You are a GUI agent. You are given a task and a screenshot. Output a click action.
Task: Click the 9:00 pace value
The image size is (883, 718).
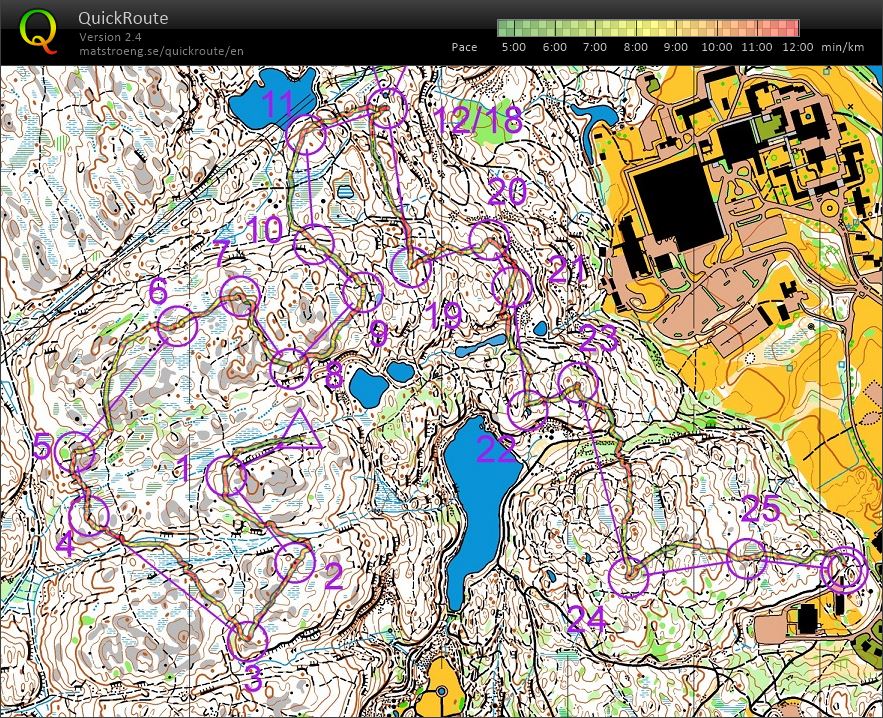(x=675, y=47)
